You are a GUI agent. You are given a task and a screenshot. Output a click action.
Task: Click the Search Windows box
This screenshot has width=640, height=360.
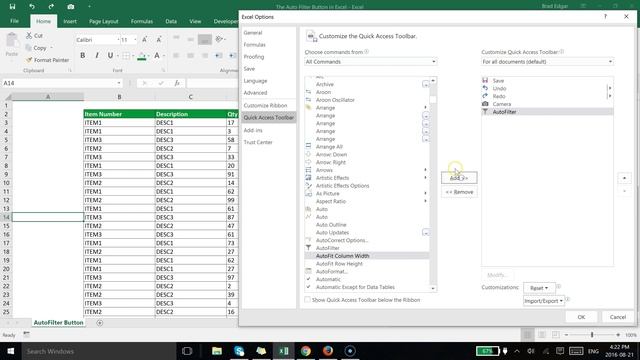pyautogui.click(x=98, y=351)
